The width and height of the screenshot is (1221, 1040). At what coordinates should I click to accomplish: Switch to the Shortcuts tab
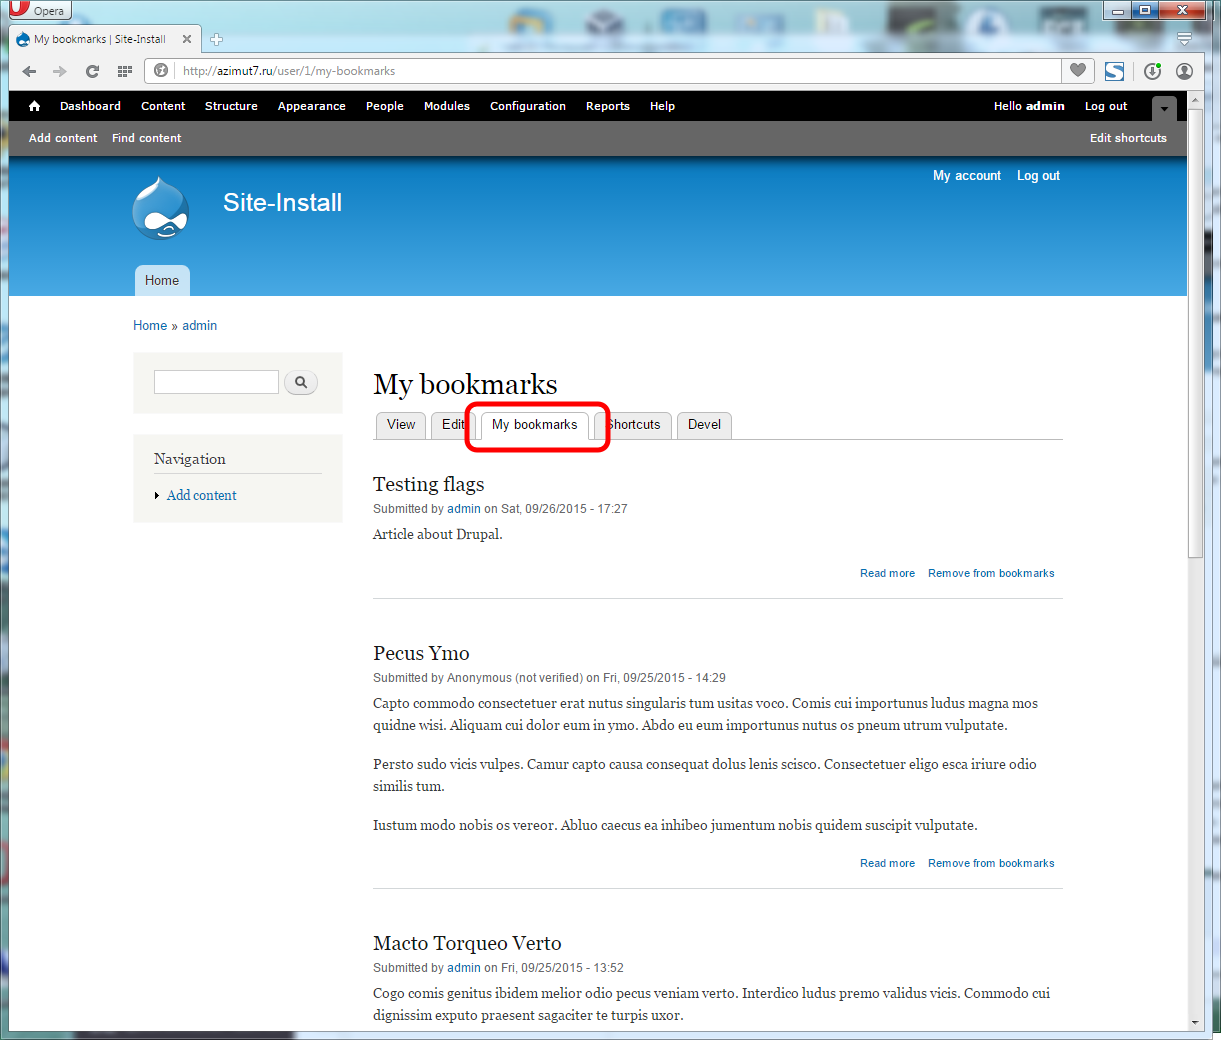(x=633, y=425)
